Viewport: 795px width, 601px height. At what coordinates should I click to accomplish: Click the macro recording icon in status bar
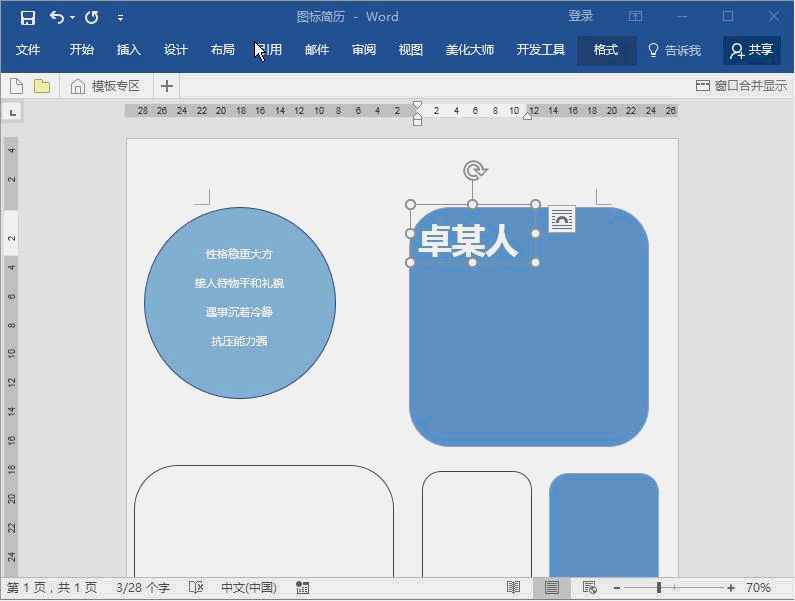pos(303,588)
